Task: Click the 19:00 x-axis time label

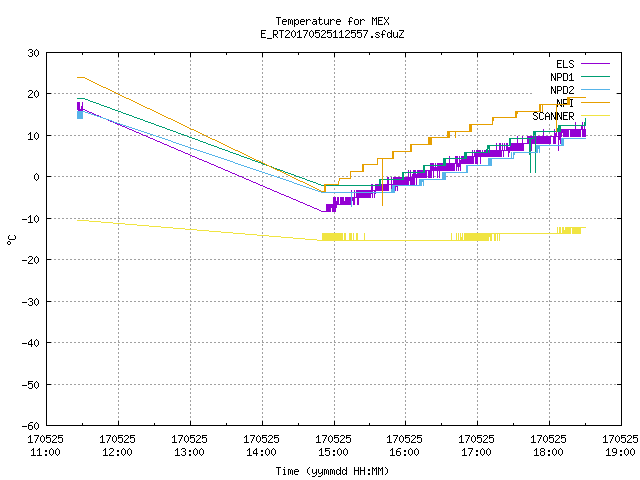Action: 620,452
